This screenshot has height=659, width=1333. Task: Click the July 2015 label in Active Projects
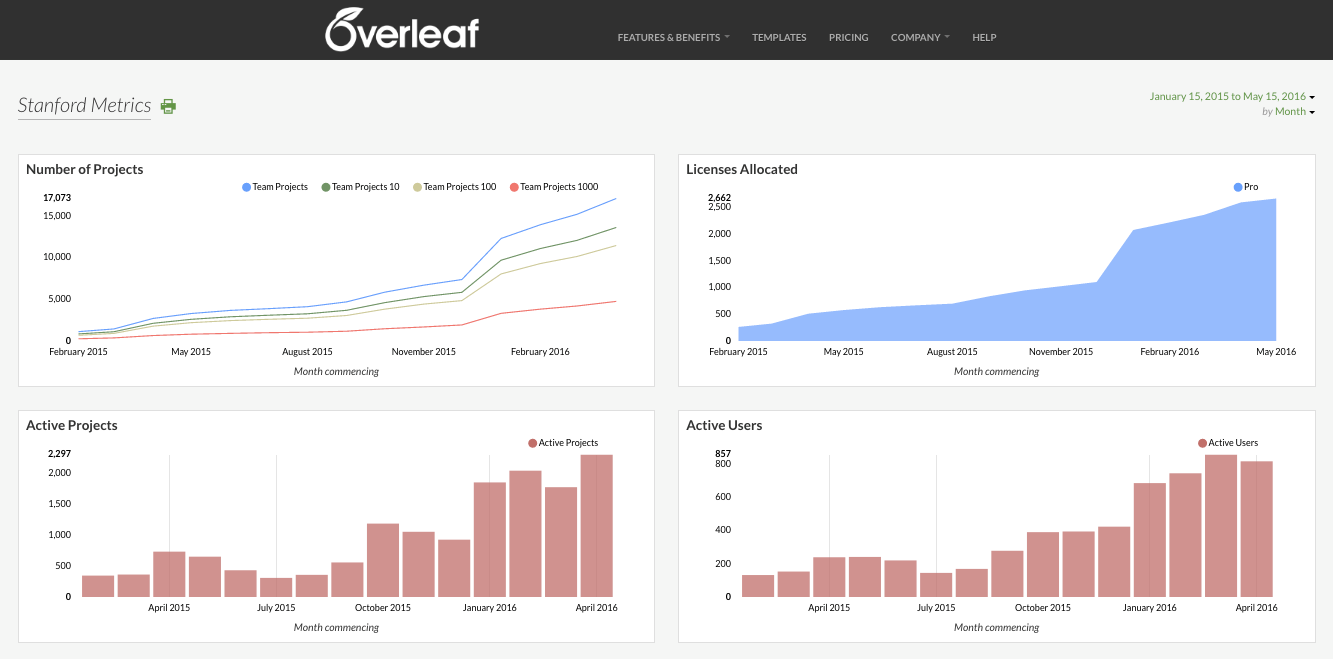tap(276, 608)
